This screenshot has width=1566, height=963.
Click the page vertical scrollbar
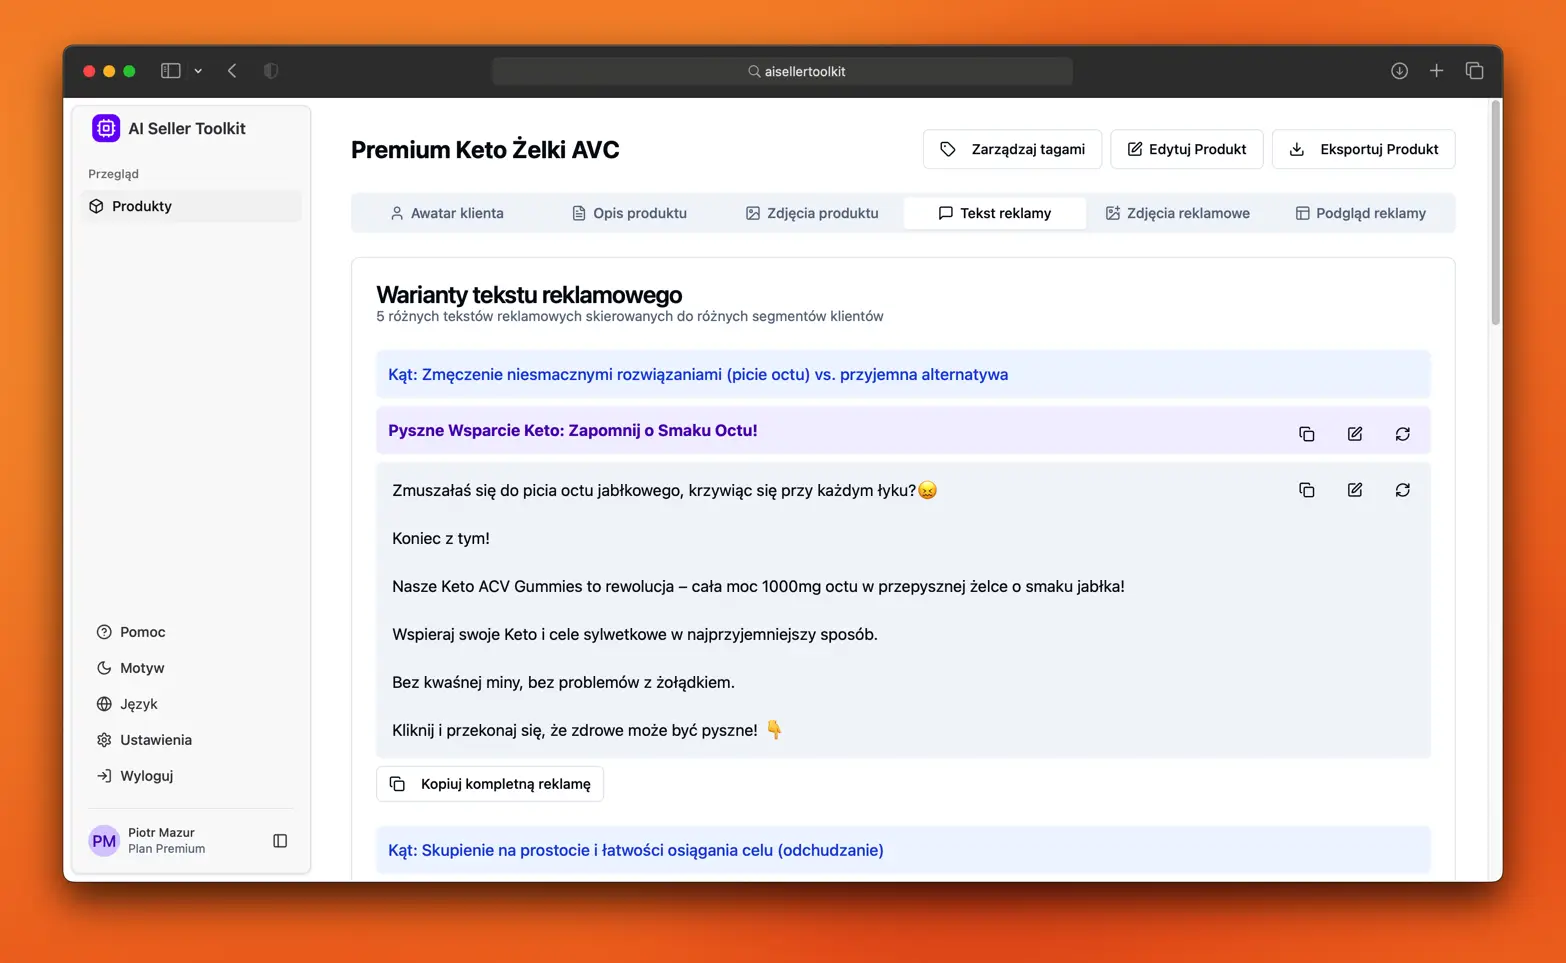(1495, 212)
